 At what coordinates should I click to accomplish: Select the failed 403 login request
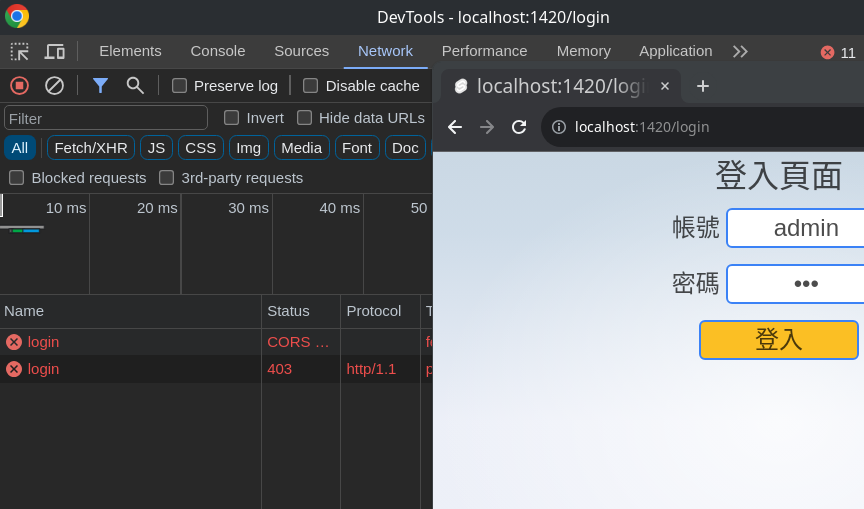(44, 369)
